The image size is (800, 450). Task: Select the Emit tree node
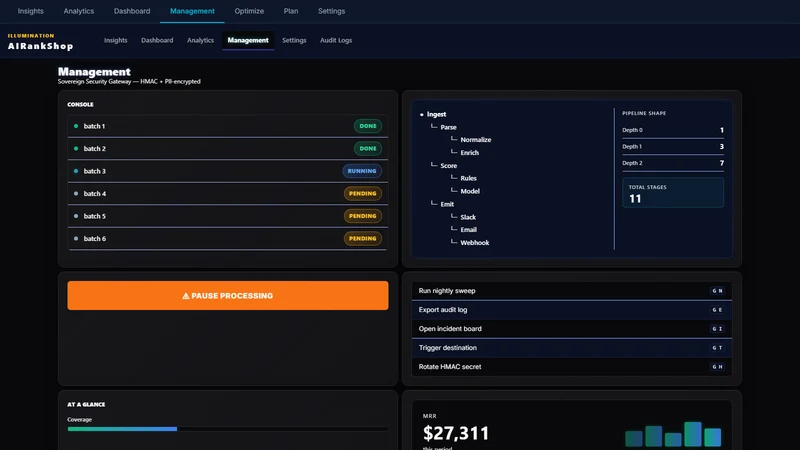447,204
